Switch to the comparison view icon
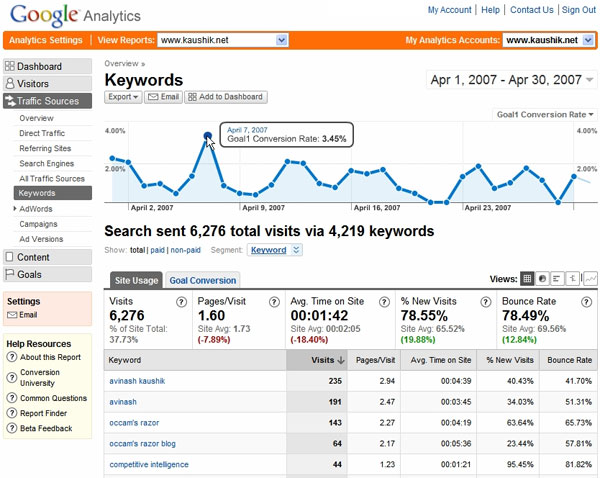 point(573,279)
